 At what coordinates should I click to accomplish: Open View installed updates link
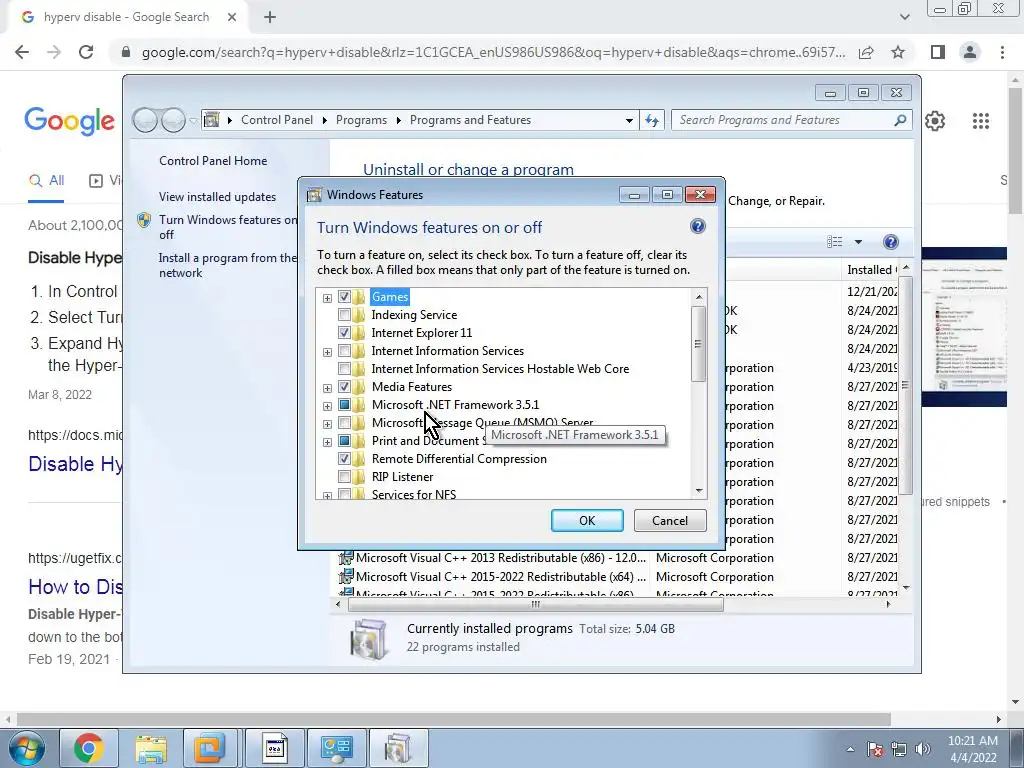217,197
